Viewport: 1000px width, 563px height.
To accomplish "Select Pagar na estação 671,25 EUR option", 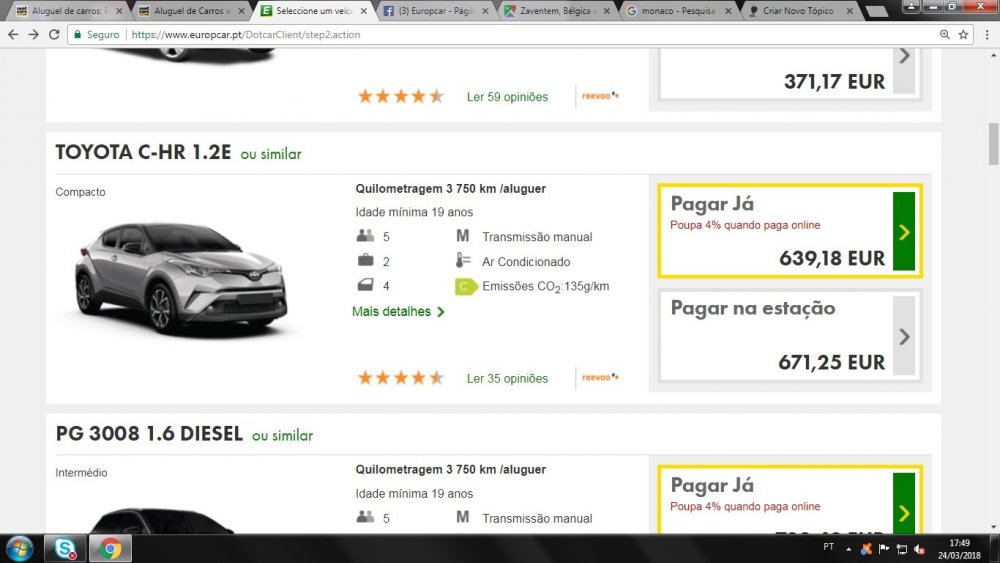I will [790, 336].
